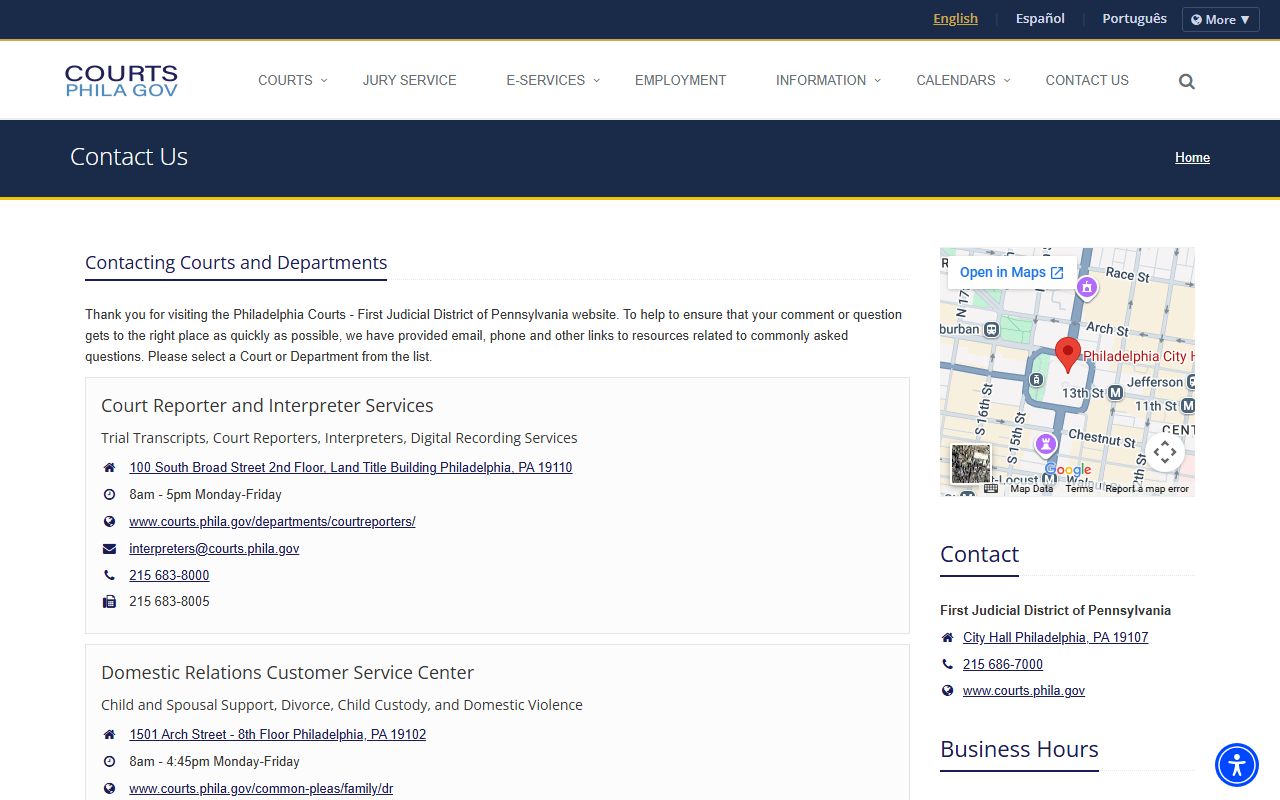1280x800 pixels.
Task: Click Open in Maps button
Action: coord(1011,273)
